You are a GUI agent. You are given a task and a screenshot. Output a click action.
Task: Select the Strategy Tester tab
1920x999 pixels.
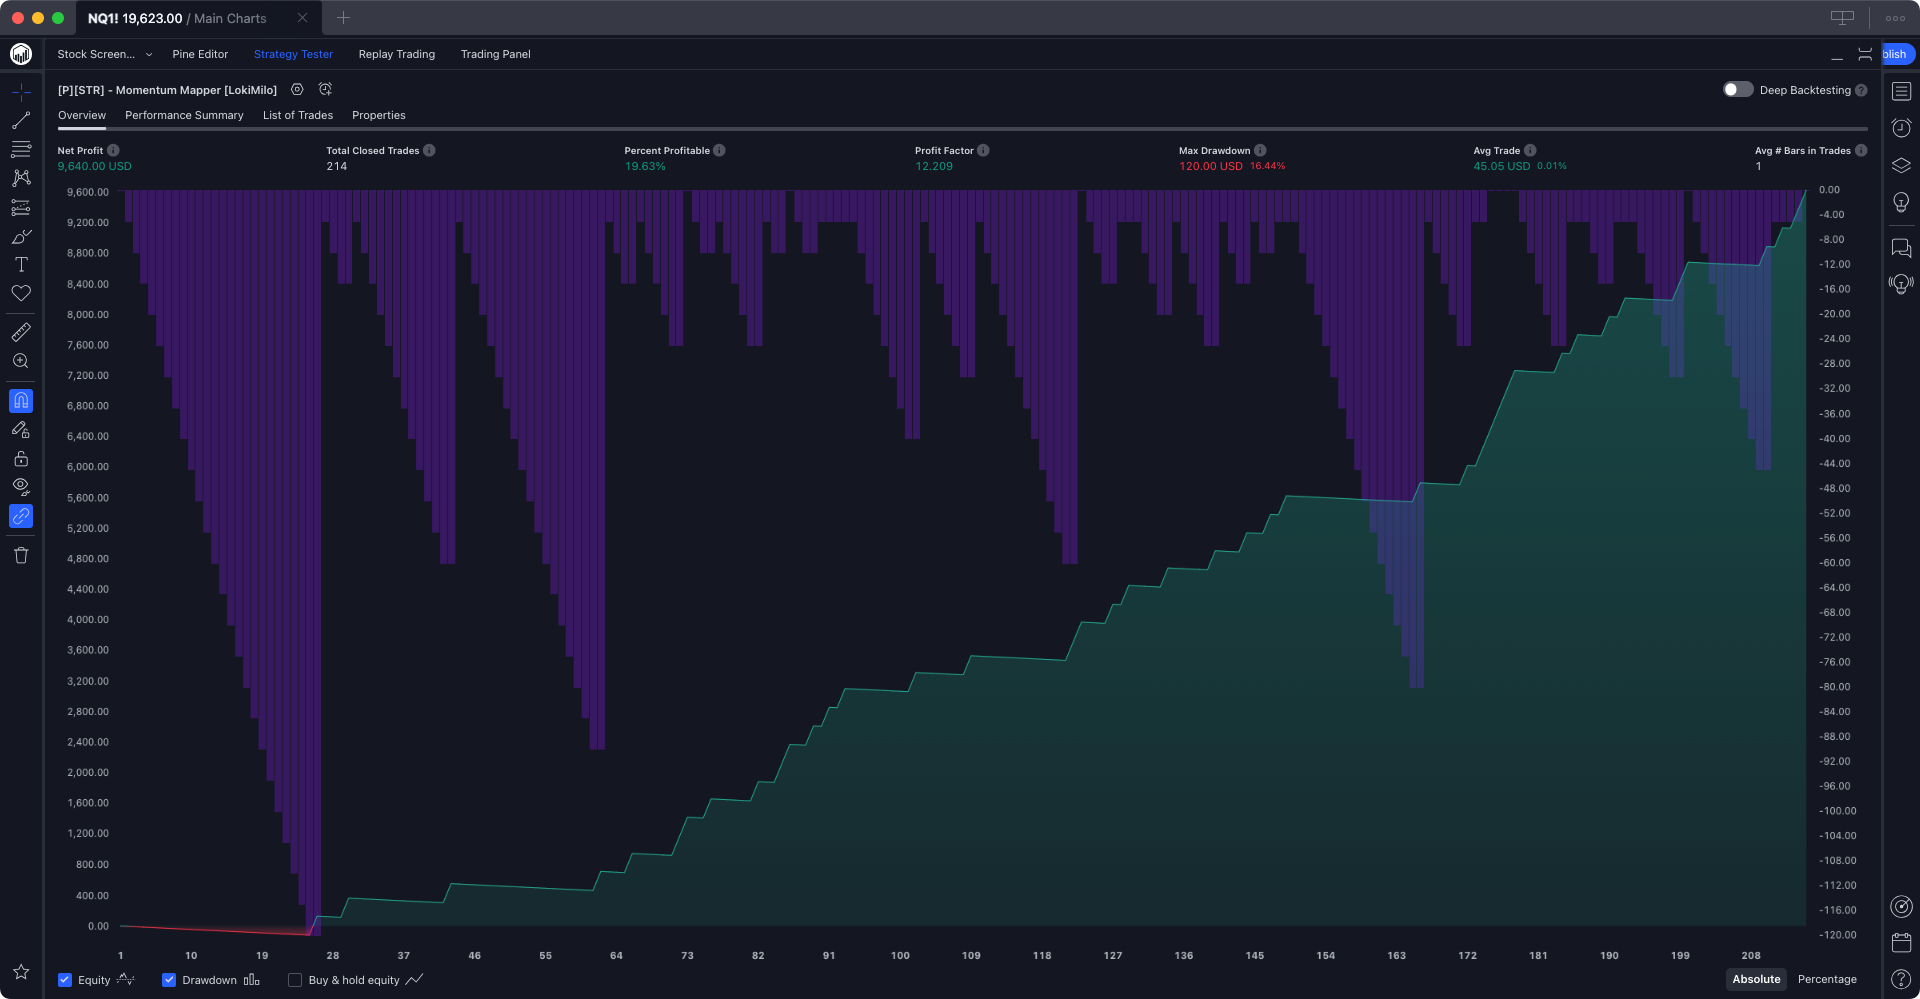(x=293, y=54)
